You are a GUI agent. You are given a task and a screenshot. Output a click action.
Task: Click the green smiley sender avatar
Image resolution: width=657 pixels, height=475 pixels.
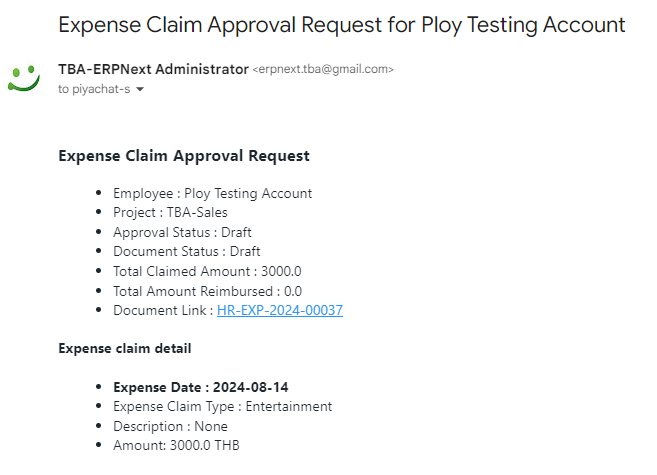coord(24,78)
